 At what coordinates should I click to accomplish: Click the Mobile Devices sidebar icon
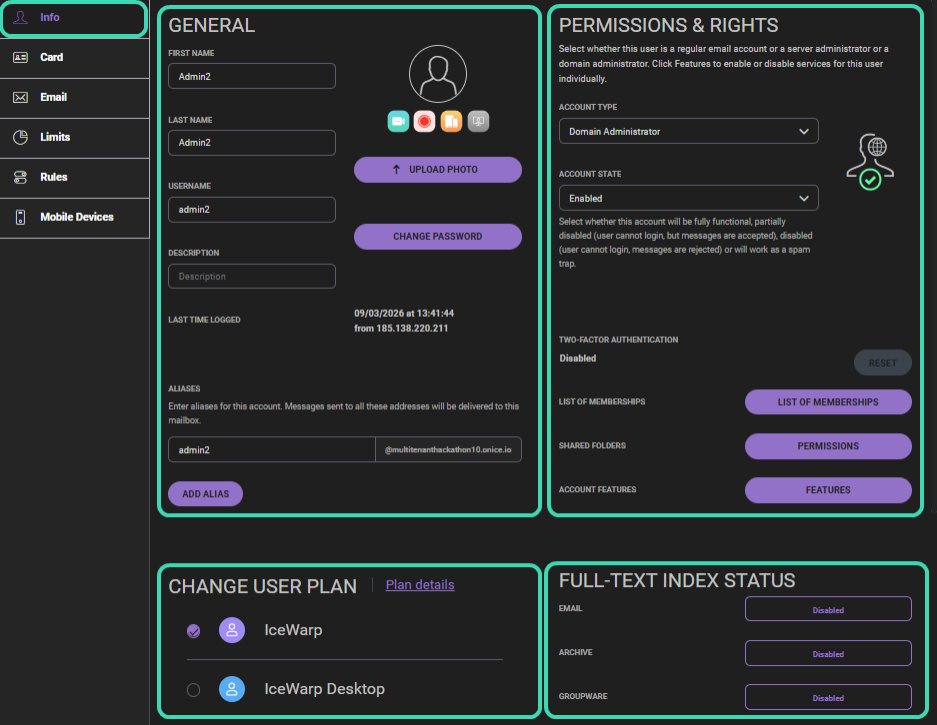(20, 218)
